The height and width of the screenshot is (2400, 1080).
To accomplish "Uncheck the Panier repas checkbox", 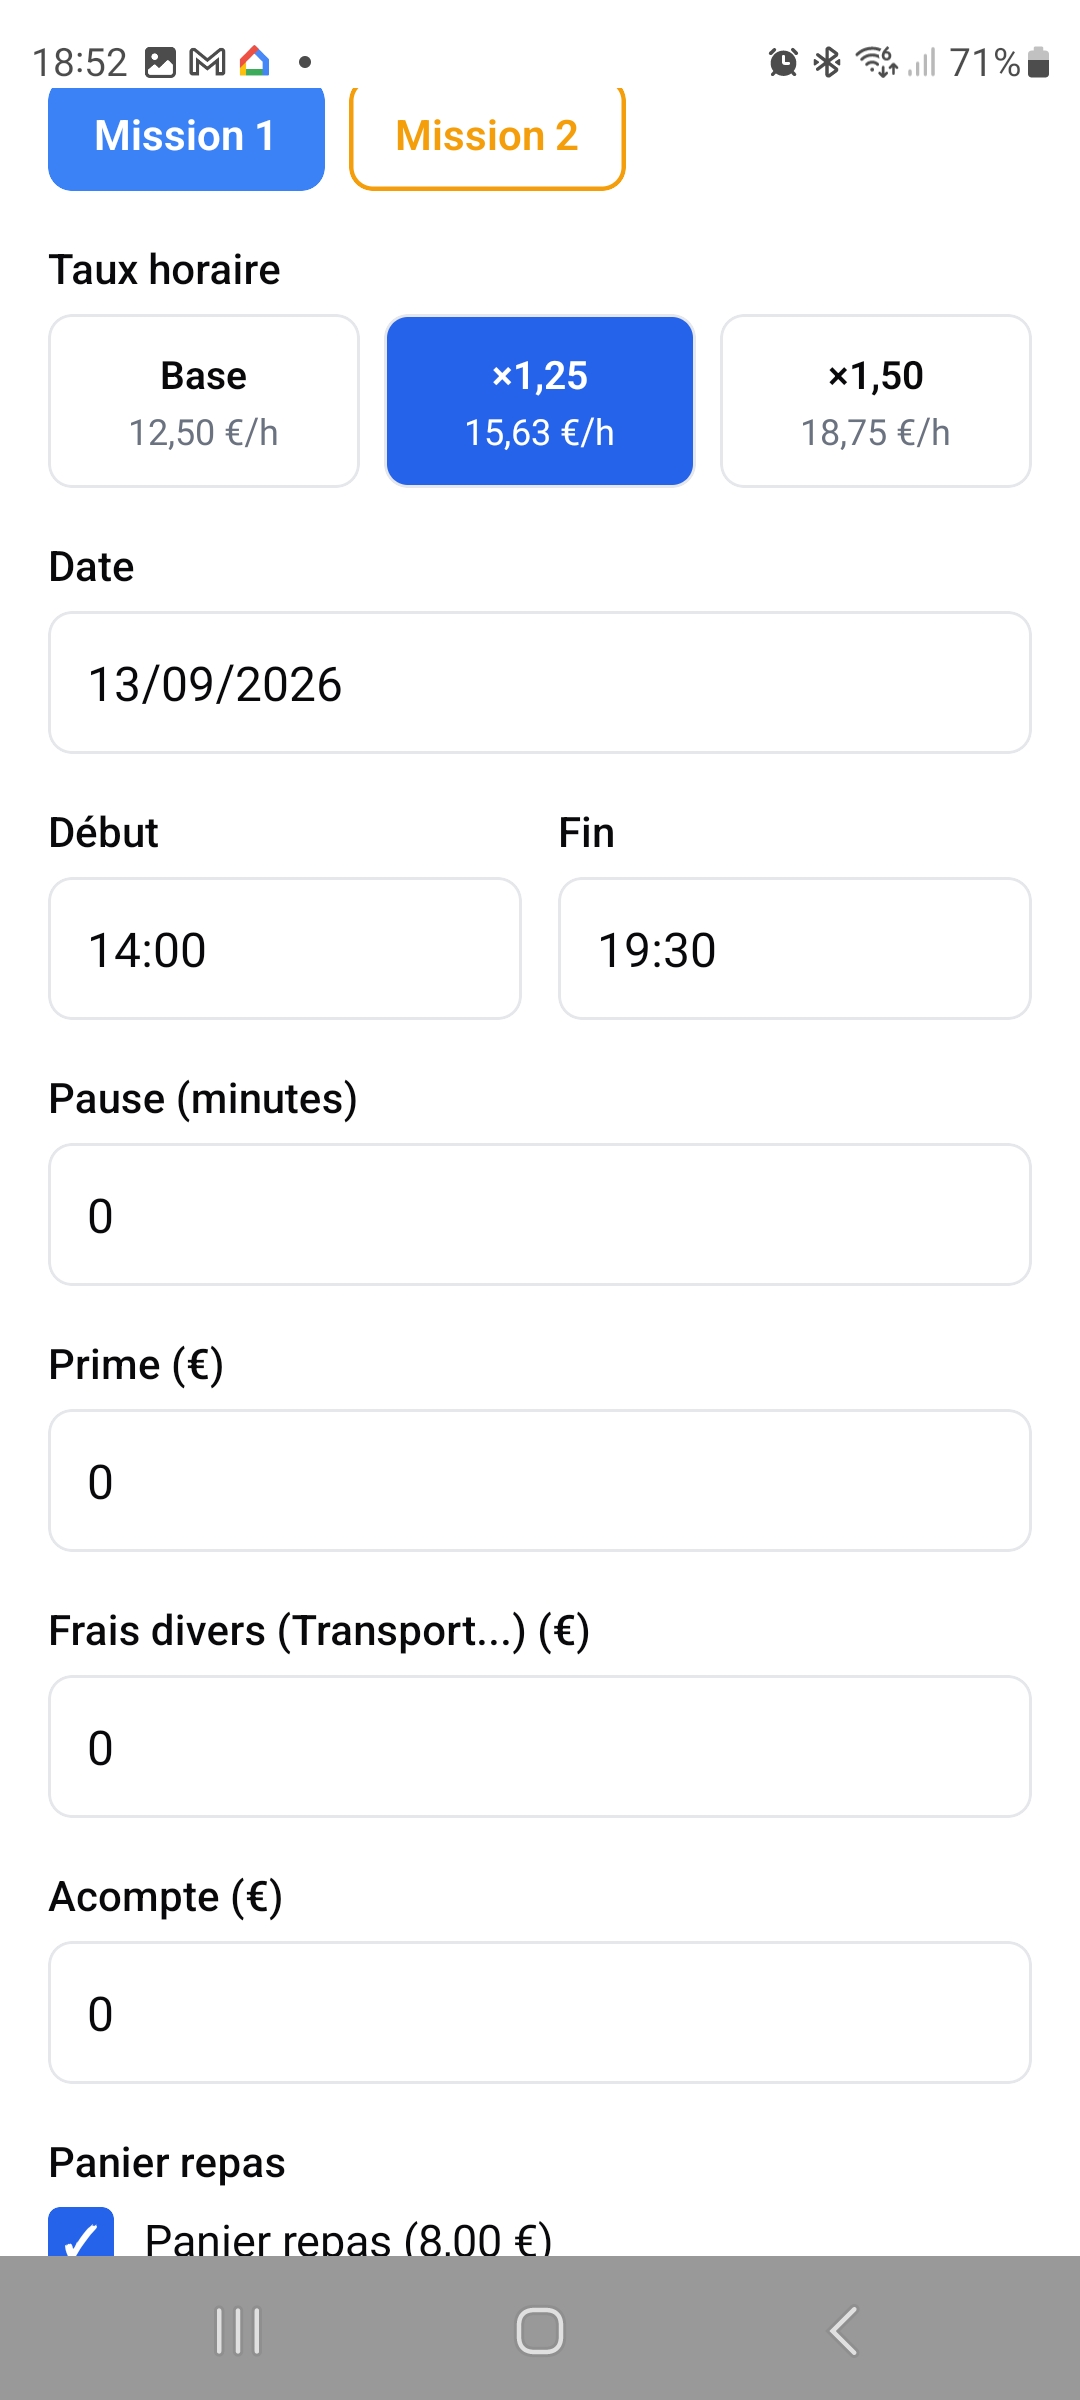I will pyautogui.click(x=81, y=2233).
